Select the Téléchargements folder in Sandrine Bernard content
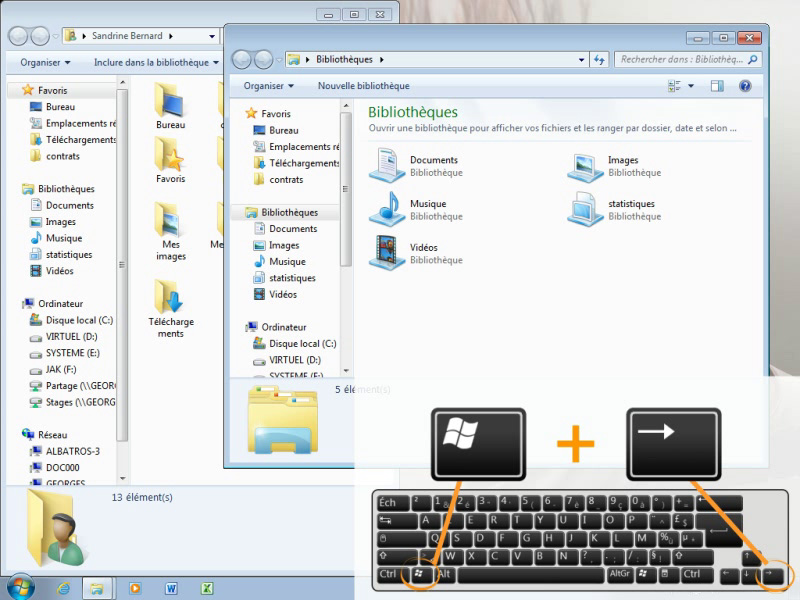Screen dimensions: 800x600 [171, 309]
